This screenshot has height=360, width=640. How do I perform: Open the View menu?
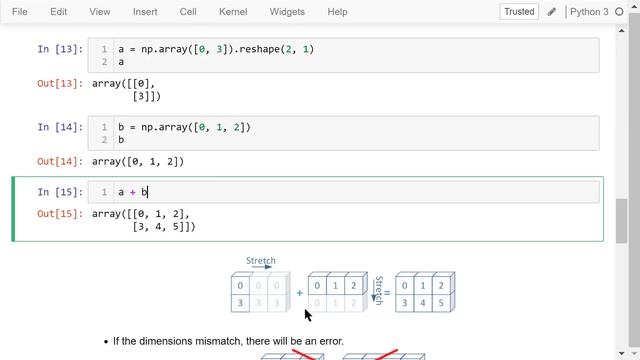click(100, 12)
